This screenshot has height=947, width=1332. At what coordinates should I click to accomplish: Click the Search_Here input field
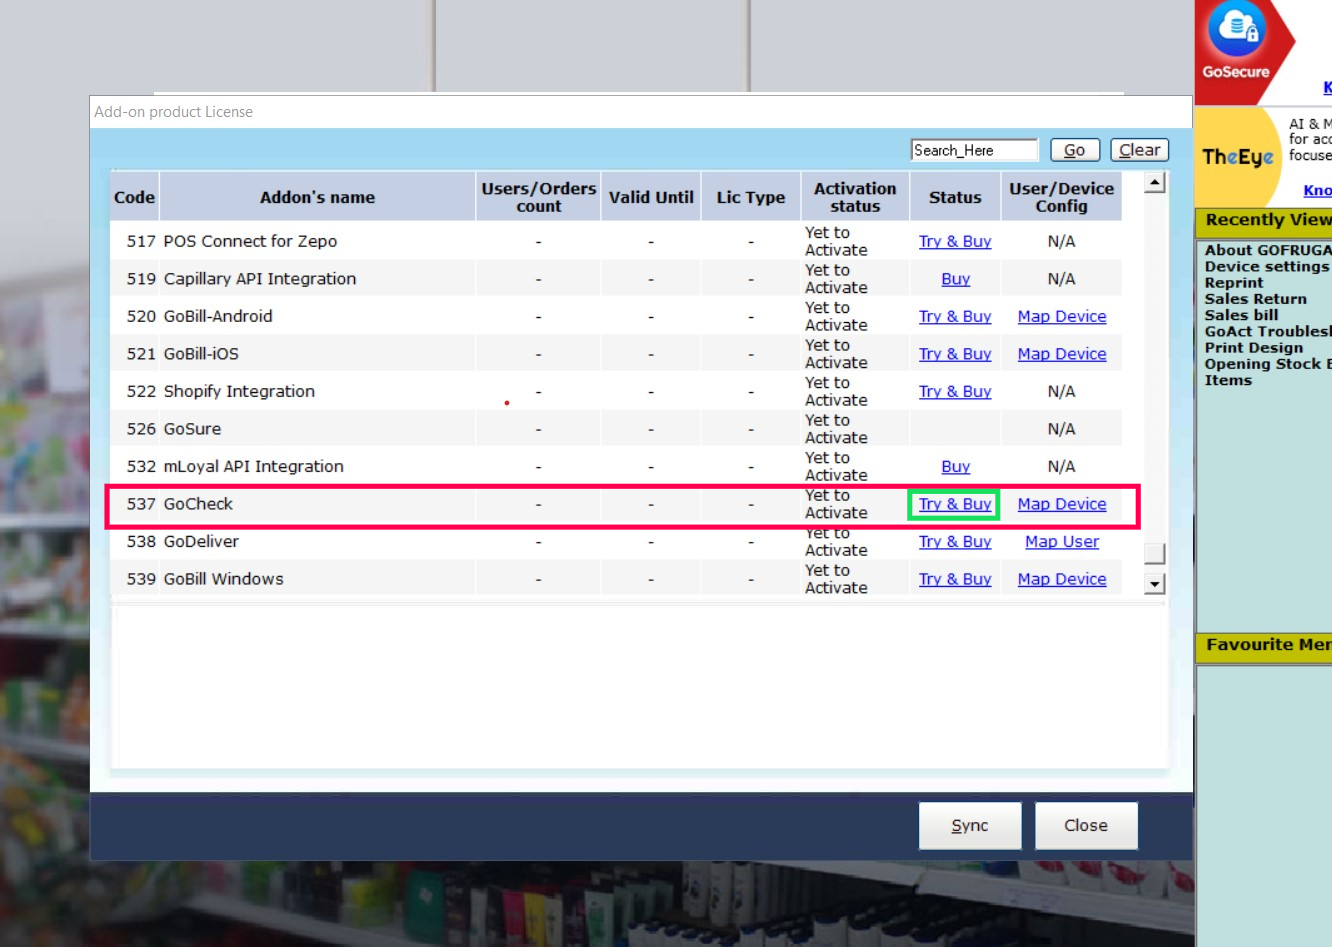pyautogui.click(x=974, y=150)
